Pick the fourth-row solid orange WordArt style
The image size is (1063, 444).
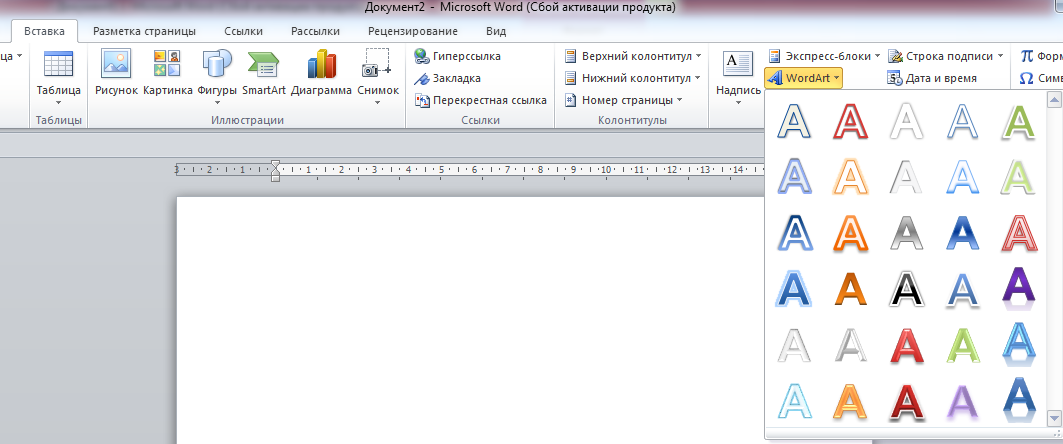coord(850,288)
